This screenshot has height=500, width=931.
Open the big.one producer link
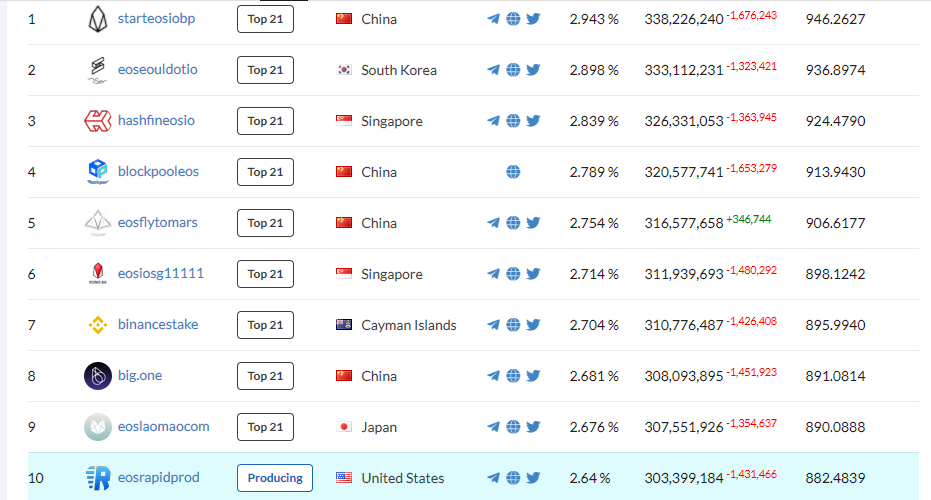click(140, 376)
